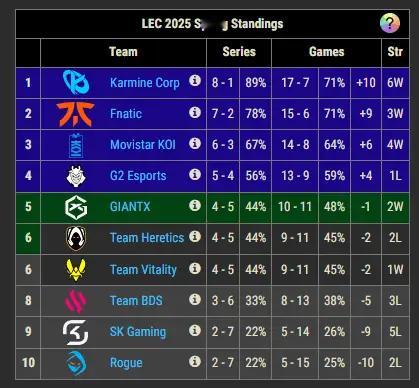This screenshot has width=419, height=388.
Task: Show info for Team BDS
Action: [195, 299]
